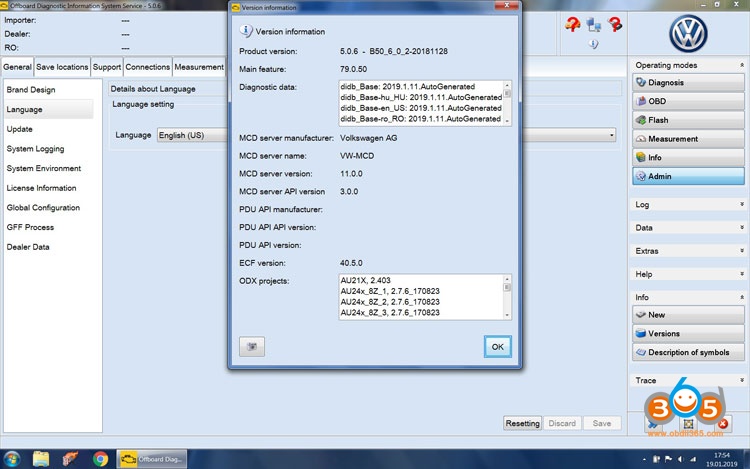Expand the Trace section

pos(741,380)
